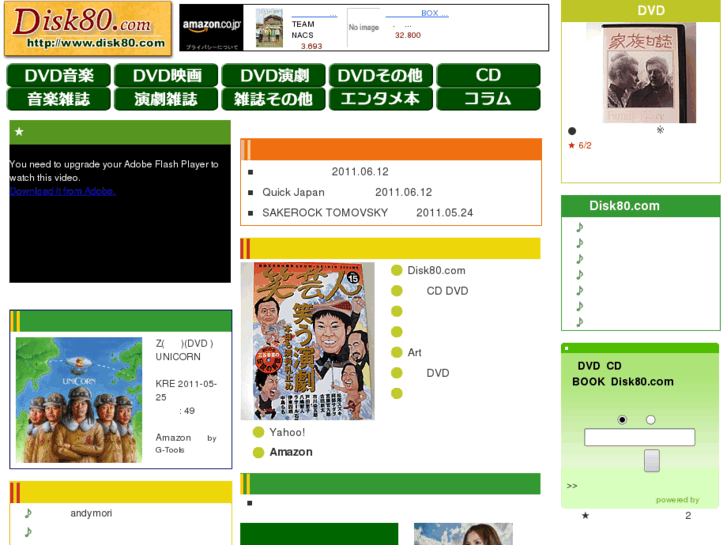Open the CD category

(x=488, y=75)
